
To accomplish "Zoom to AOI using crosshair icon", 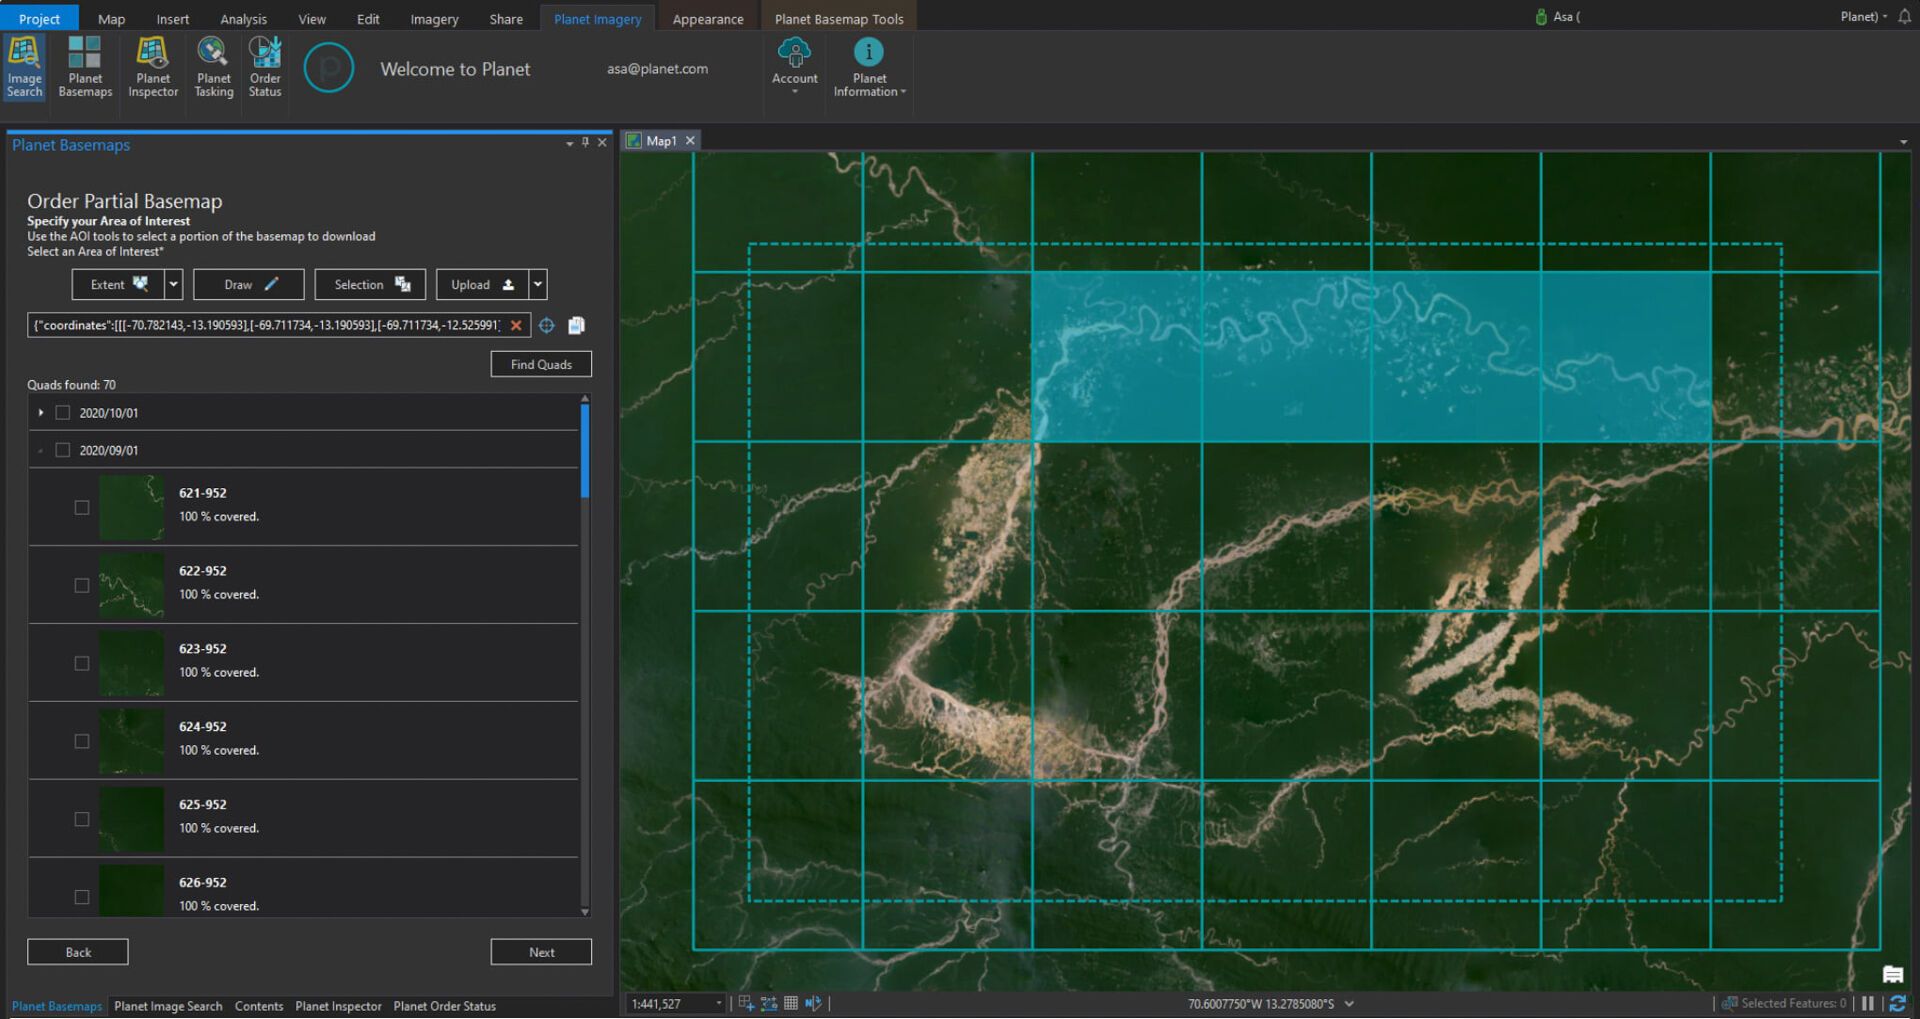I will [x=547, y=325].
